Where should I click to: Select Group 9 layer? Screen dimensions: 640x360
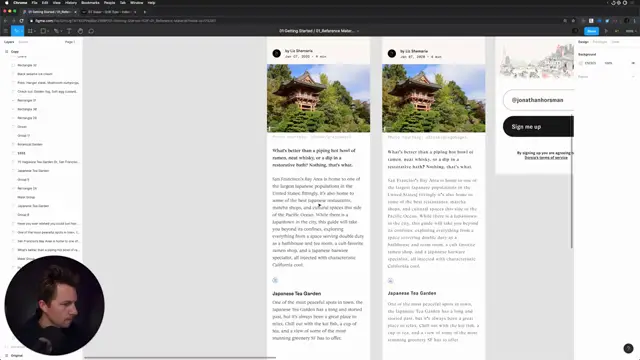[x=23, y=180]
